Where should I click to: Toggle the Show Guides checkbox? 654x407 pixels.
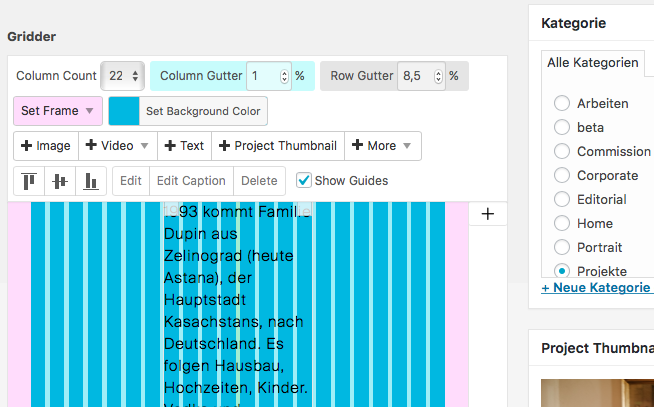coord(304,181)
